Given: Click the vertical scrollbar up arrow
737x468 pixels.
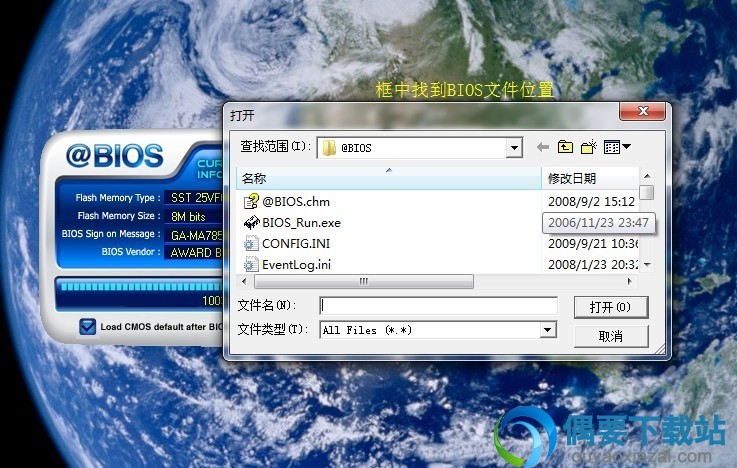Looking at the screenshot, I should pos(647,176).
